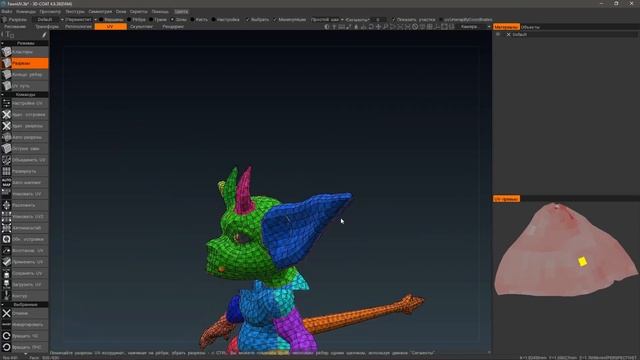
Task: Open Настройки UV command with sliders icon
Action: tap(24, 103)
